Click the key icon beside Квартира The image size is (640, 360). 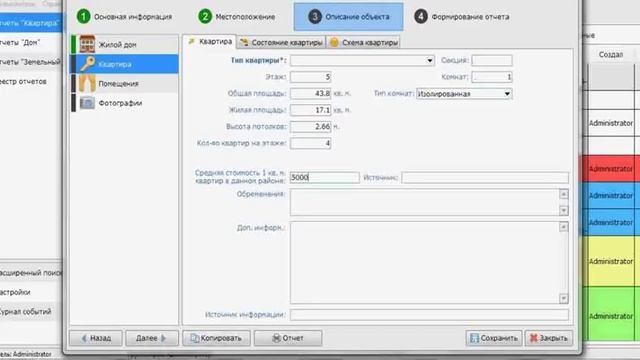(x=87, y=64)
